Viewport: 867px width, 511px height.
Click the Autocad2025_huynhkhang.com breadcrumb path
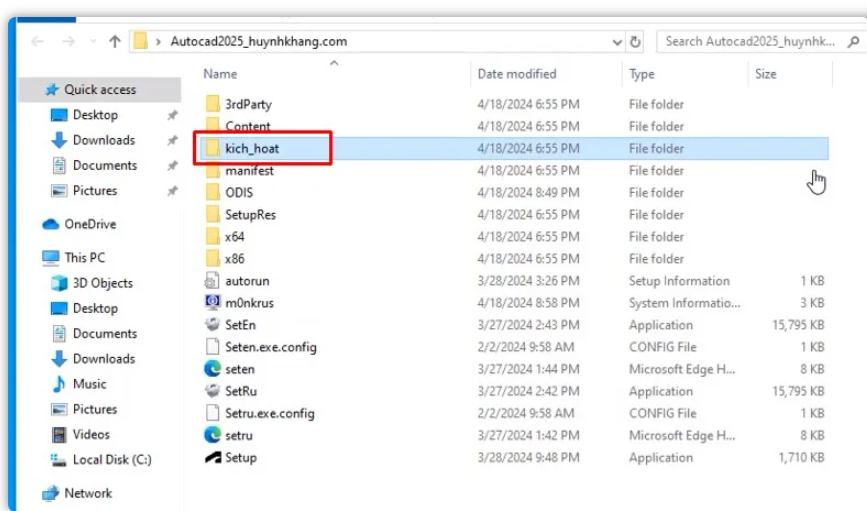[259, 42]
